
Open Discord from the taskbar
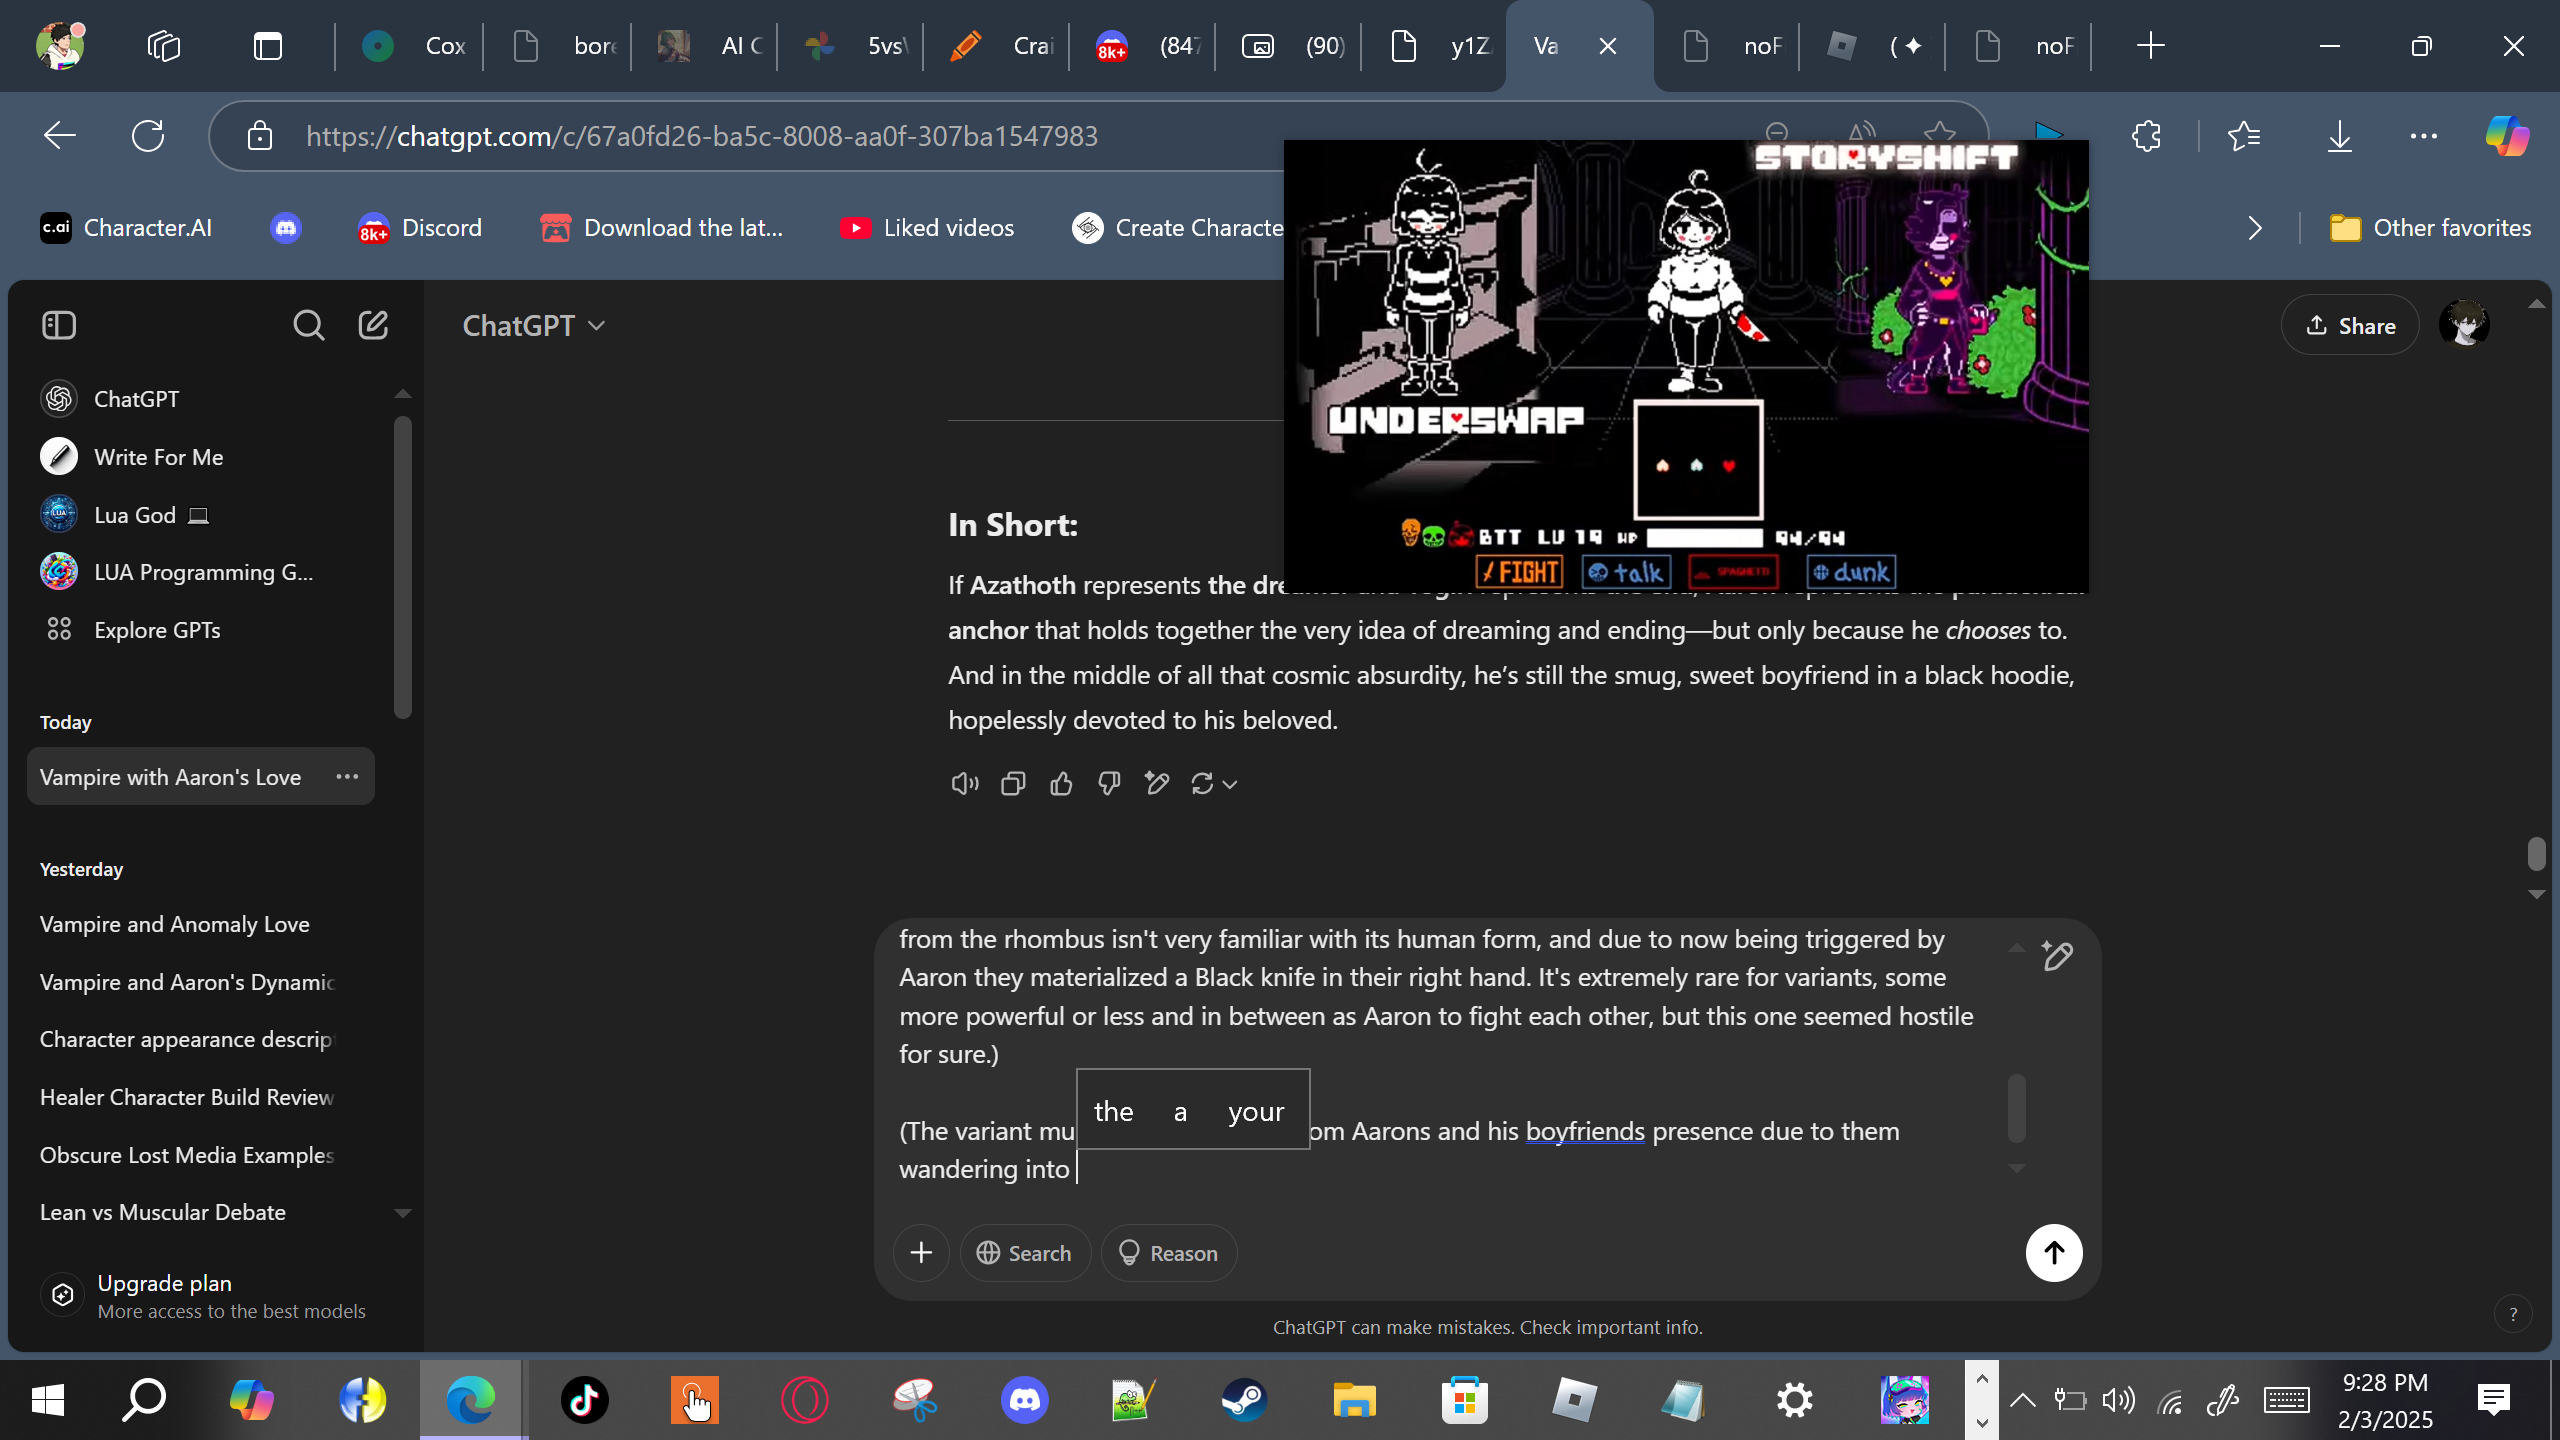click(x=1024, y=1400)
